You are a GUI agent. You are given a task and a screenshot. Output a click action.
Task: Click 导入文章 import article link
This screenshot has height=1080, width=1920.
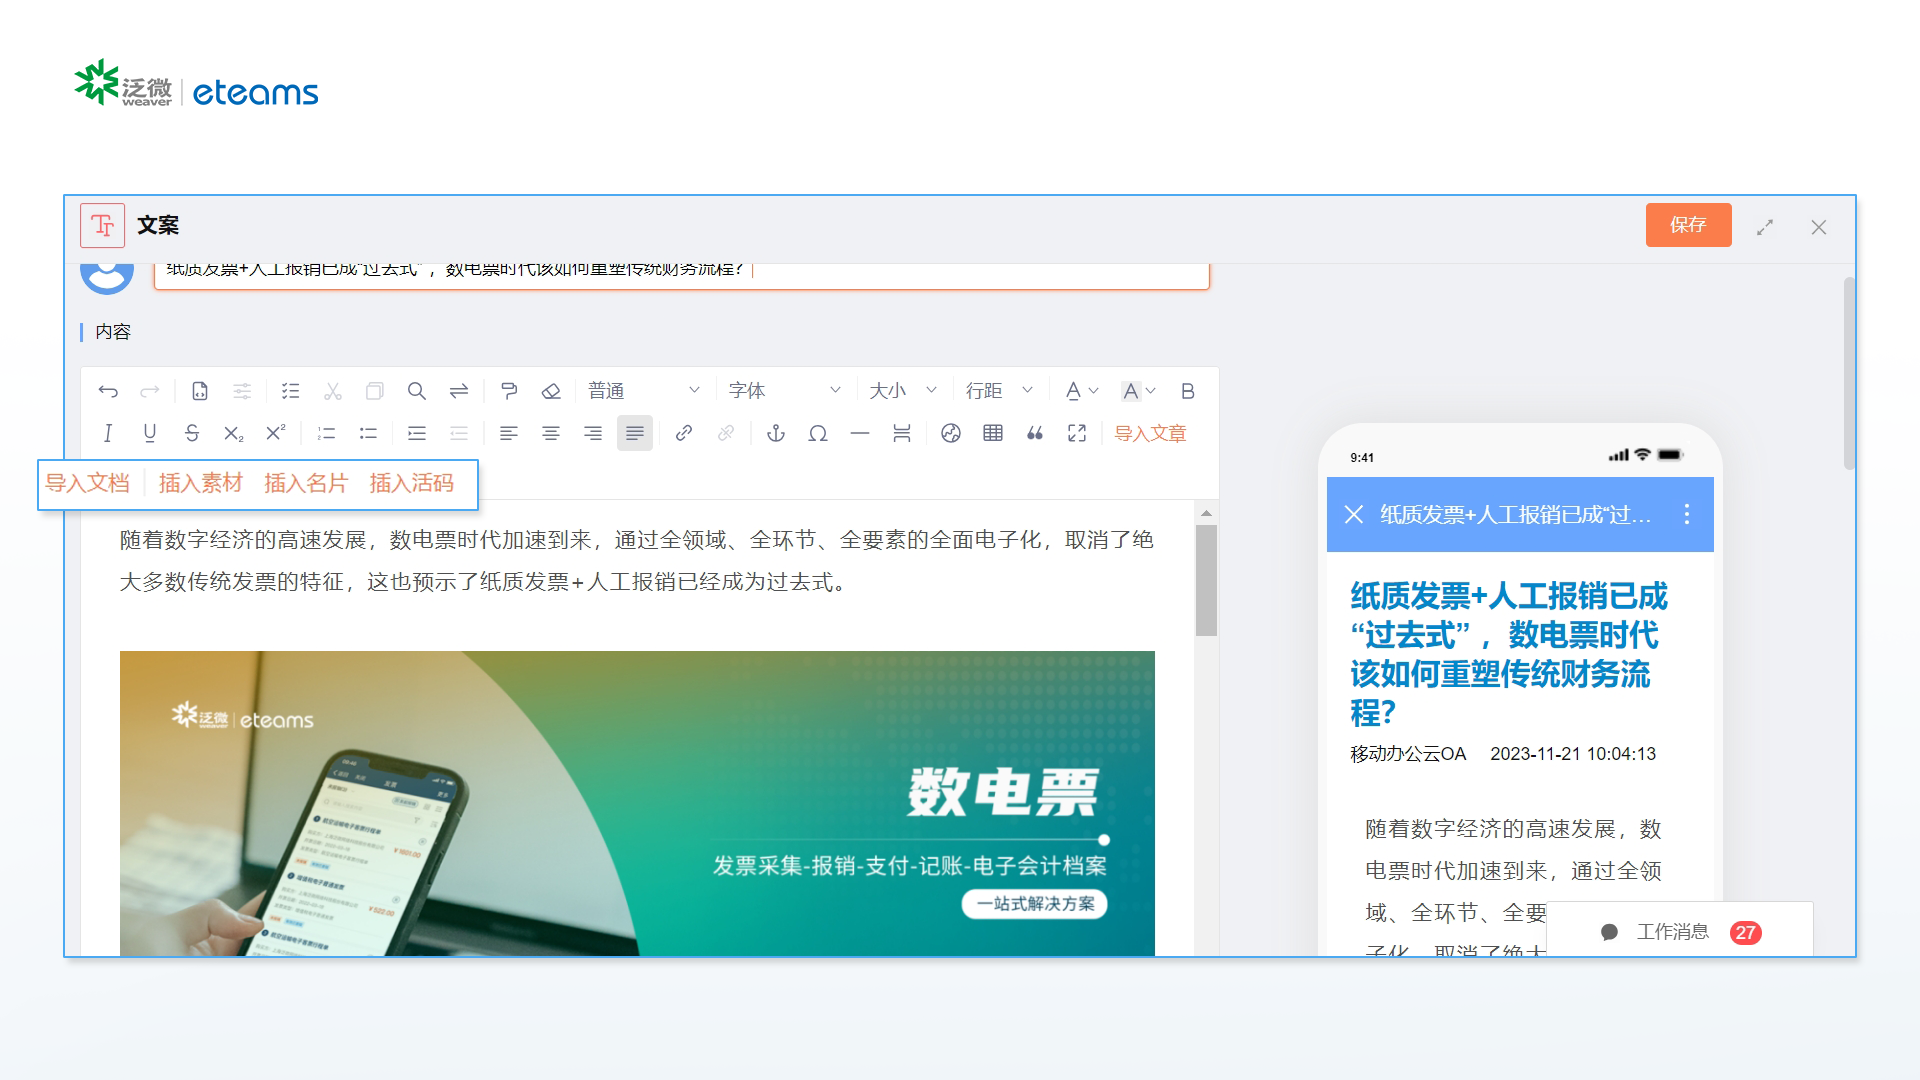[x=1150, y=433]
